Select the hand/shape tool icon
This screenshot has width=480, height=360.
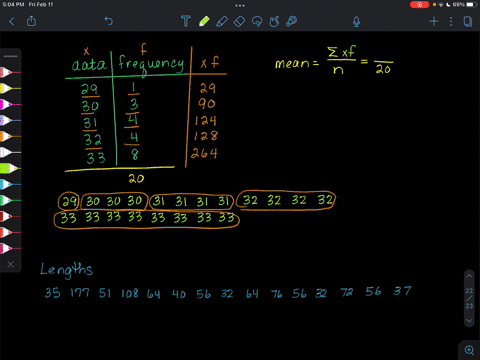coord(274,21)
